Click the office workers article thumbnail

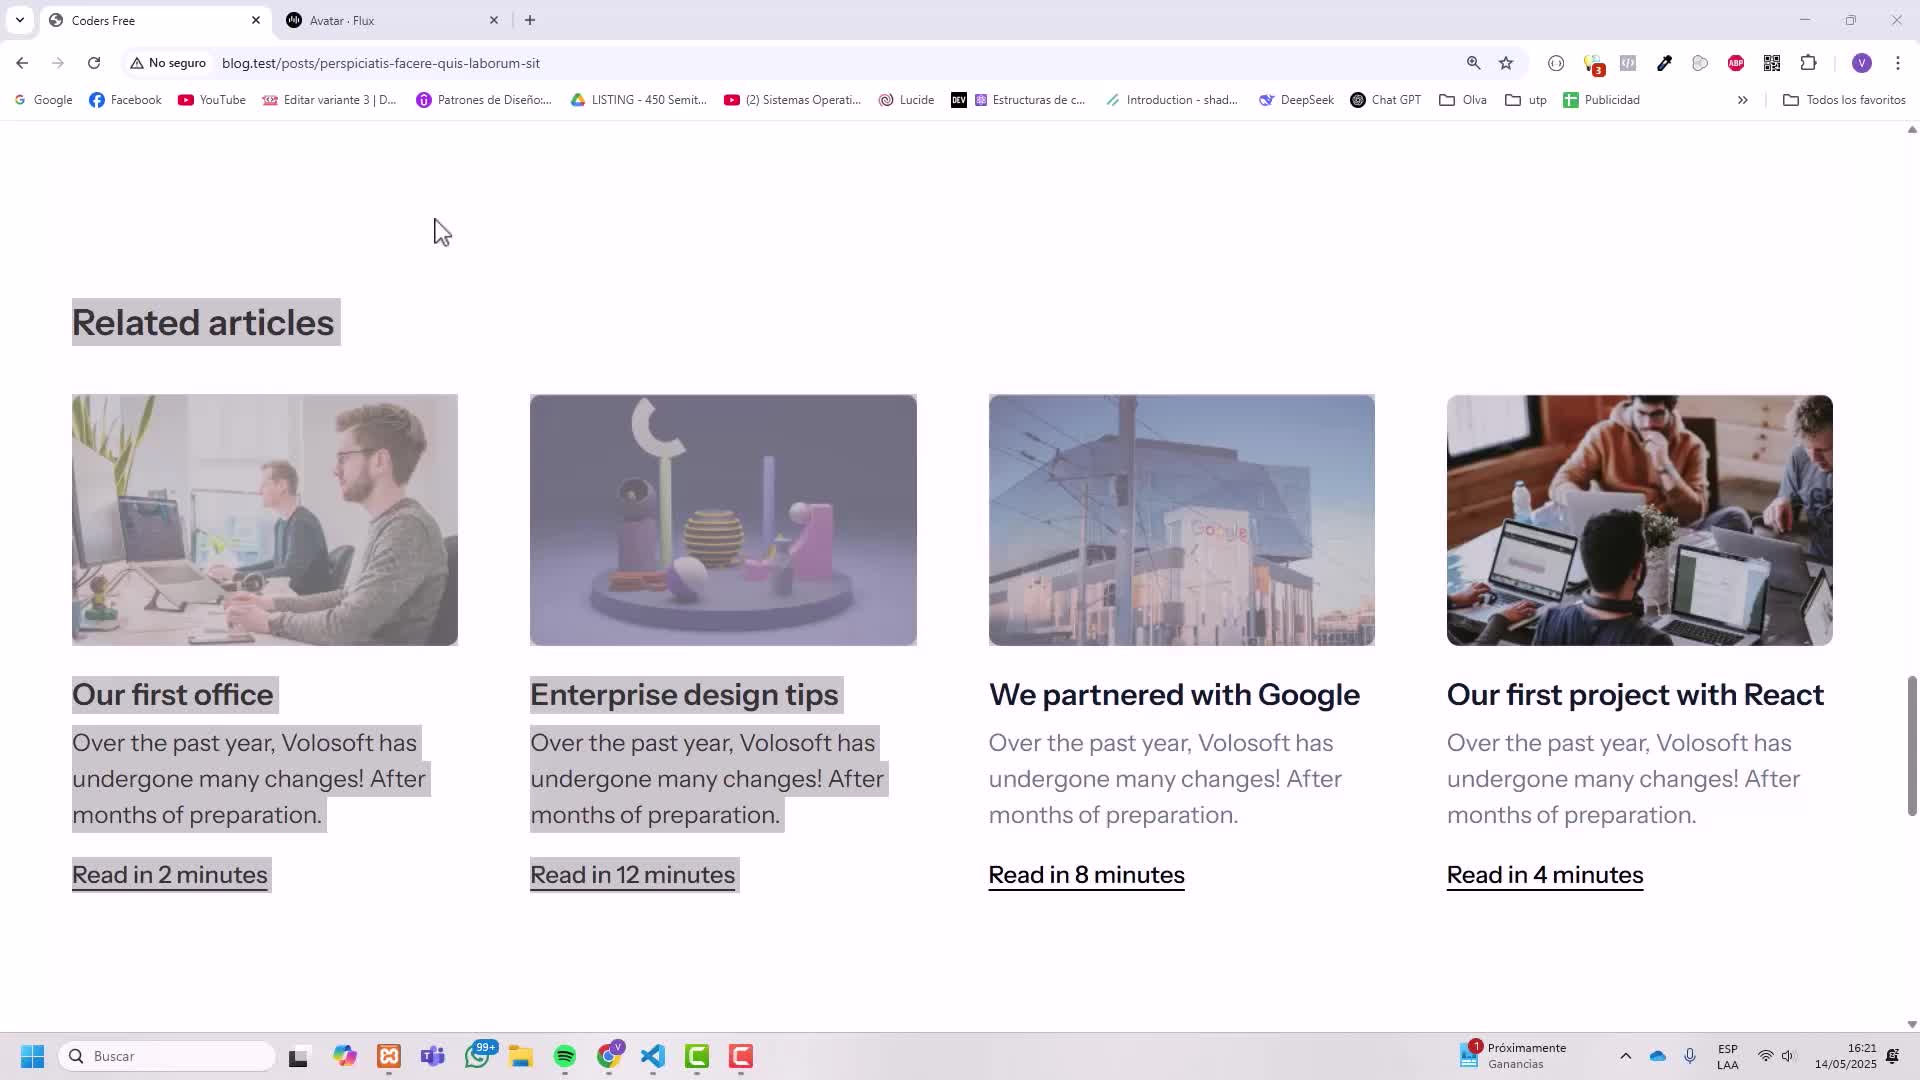[x=265, y=520]
